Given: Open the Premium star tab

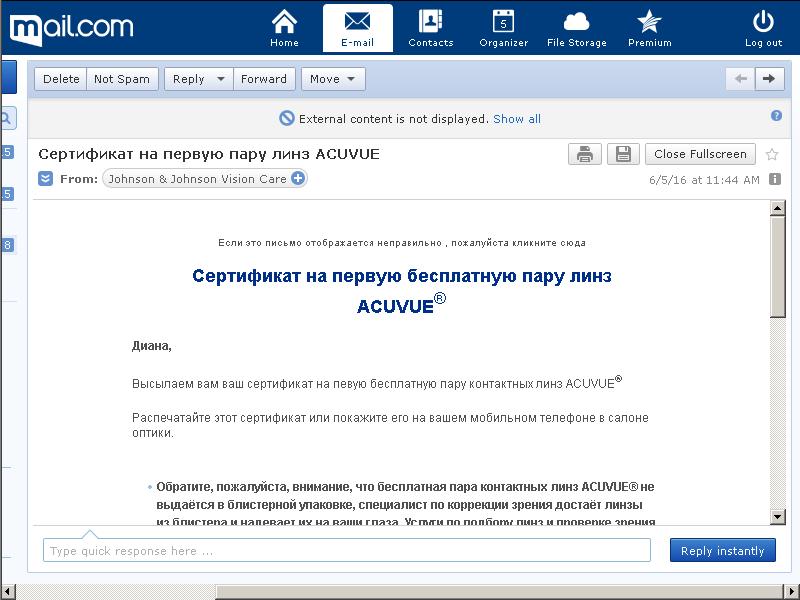Looking at the screenshot, I should click(x=649, y=29).
